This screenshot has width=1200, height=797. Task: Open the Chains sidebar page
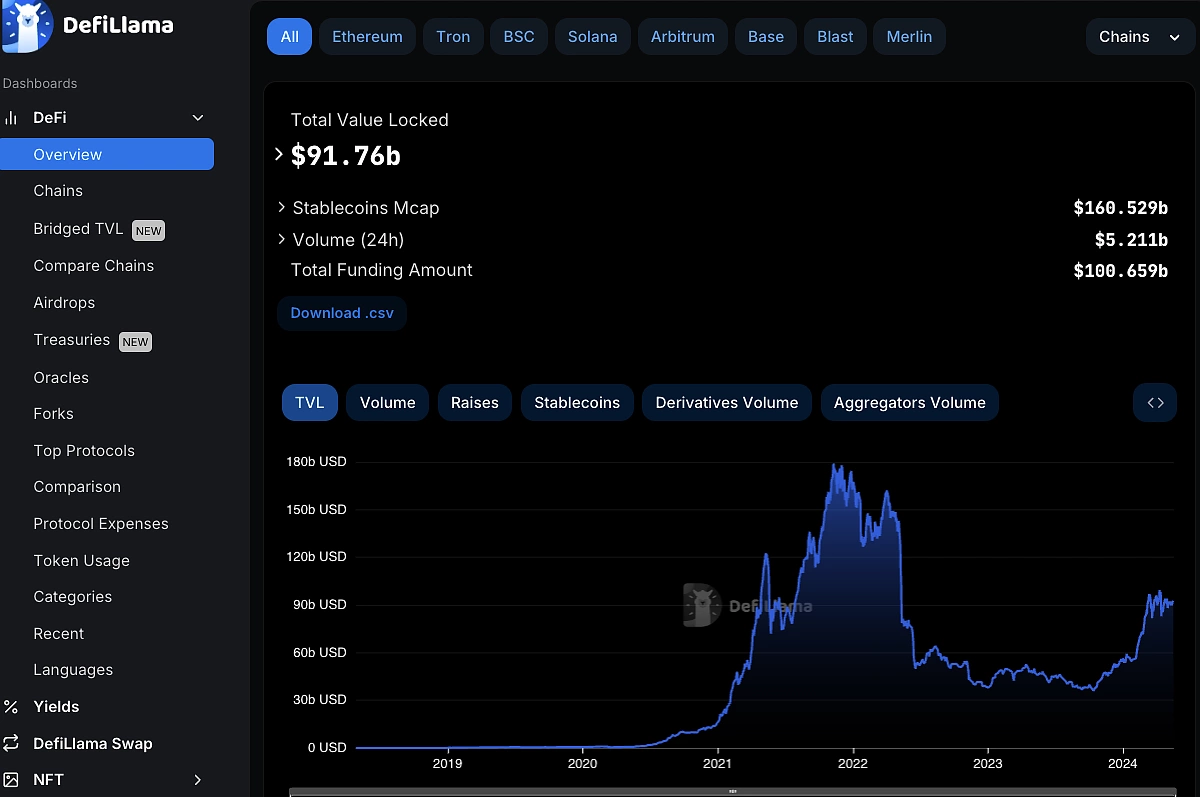[58, 191]
